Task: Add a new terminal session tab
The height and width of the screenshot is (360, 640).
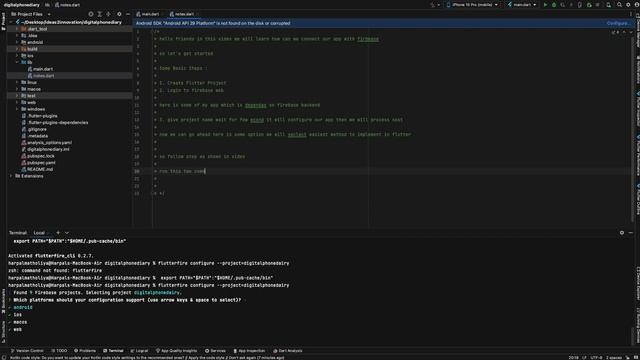Action: click(x=58, y=233)
